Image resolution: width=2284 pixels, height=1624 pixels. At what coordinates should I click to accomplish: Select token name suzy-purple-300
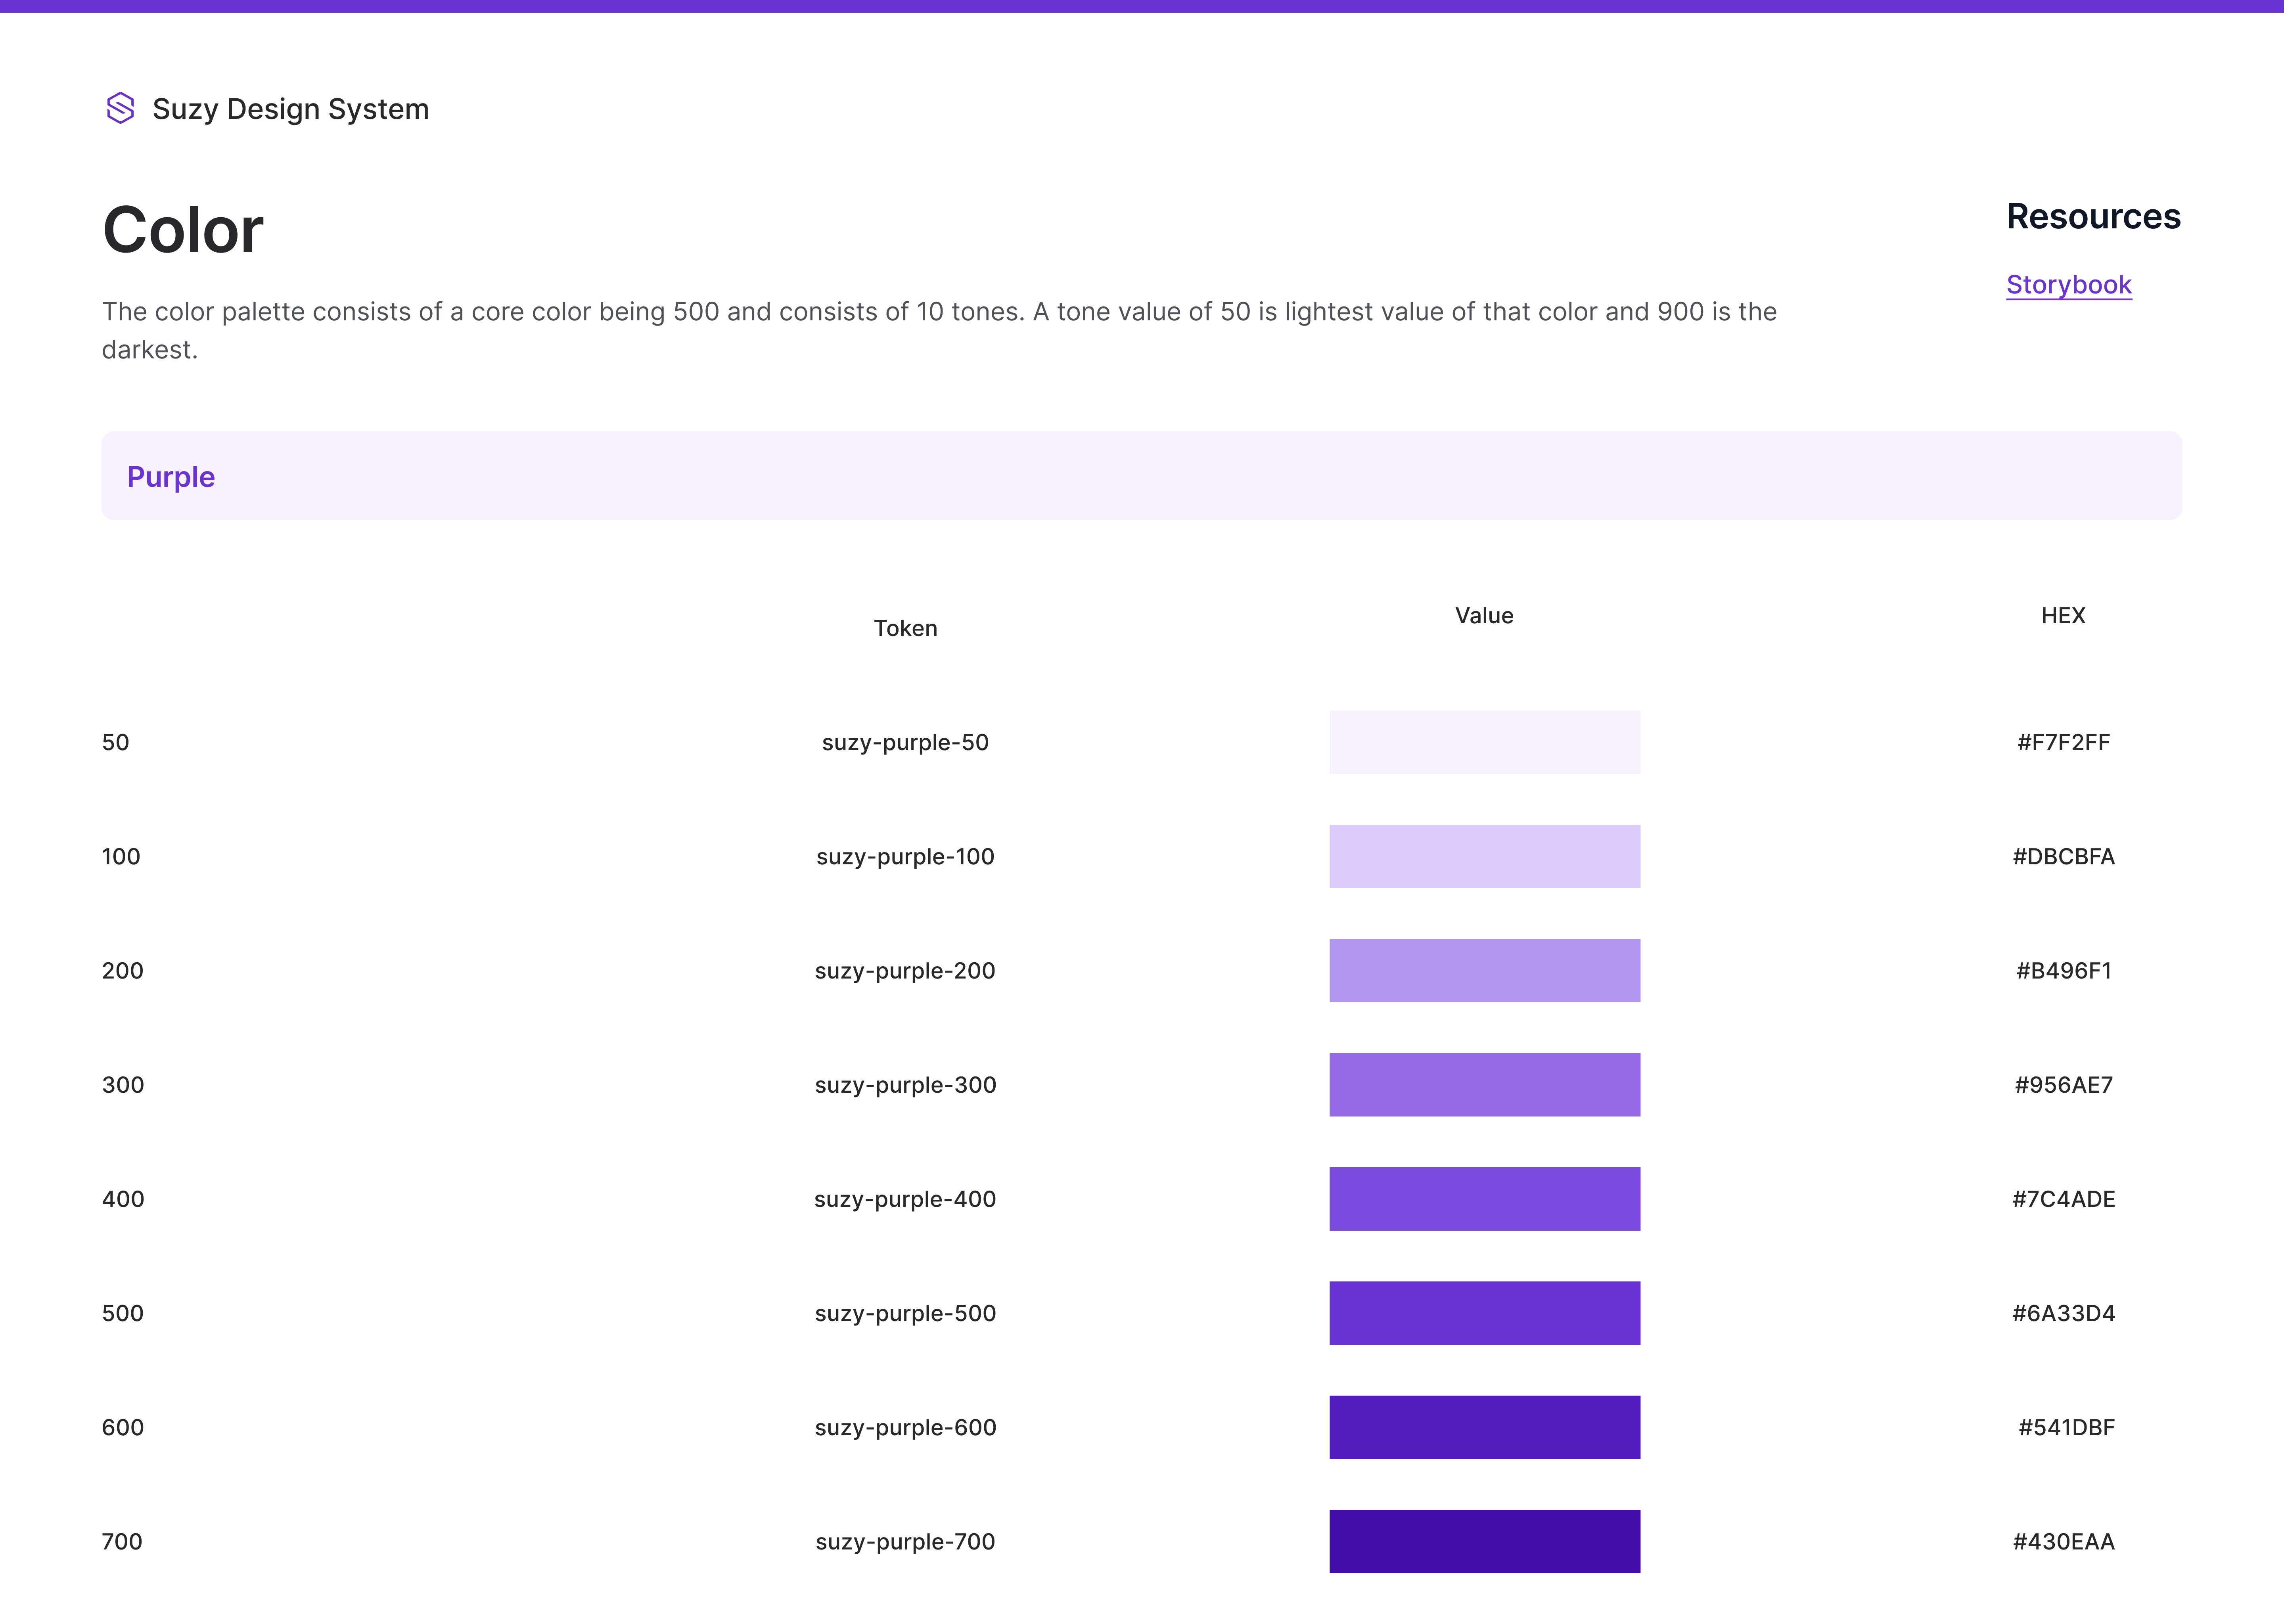[x=905, y=1085]
